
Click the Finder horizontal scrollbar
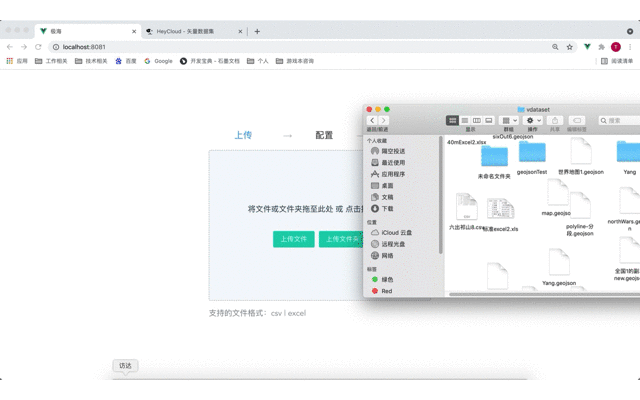pyautogui.click(x=544, y=294)
